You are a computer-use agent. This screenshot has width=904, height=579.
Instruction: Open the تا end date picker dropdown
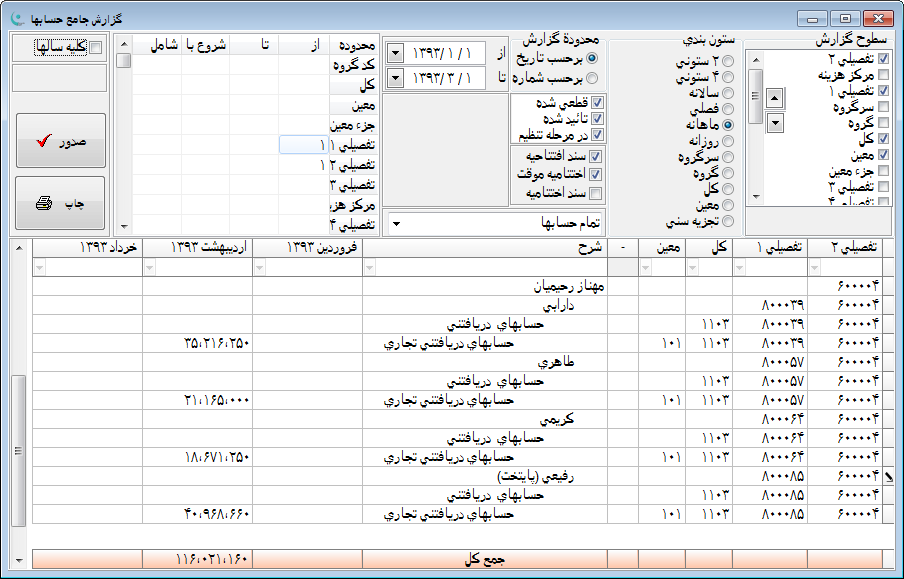click(x=396, y=78)
